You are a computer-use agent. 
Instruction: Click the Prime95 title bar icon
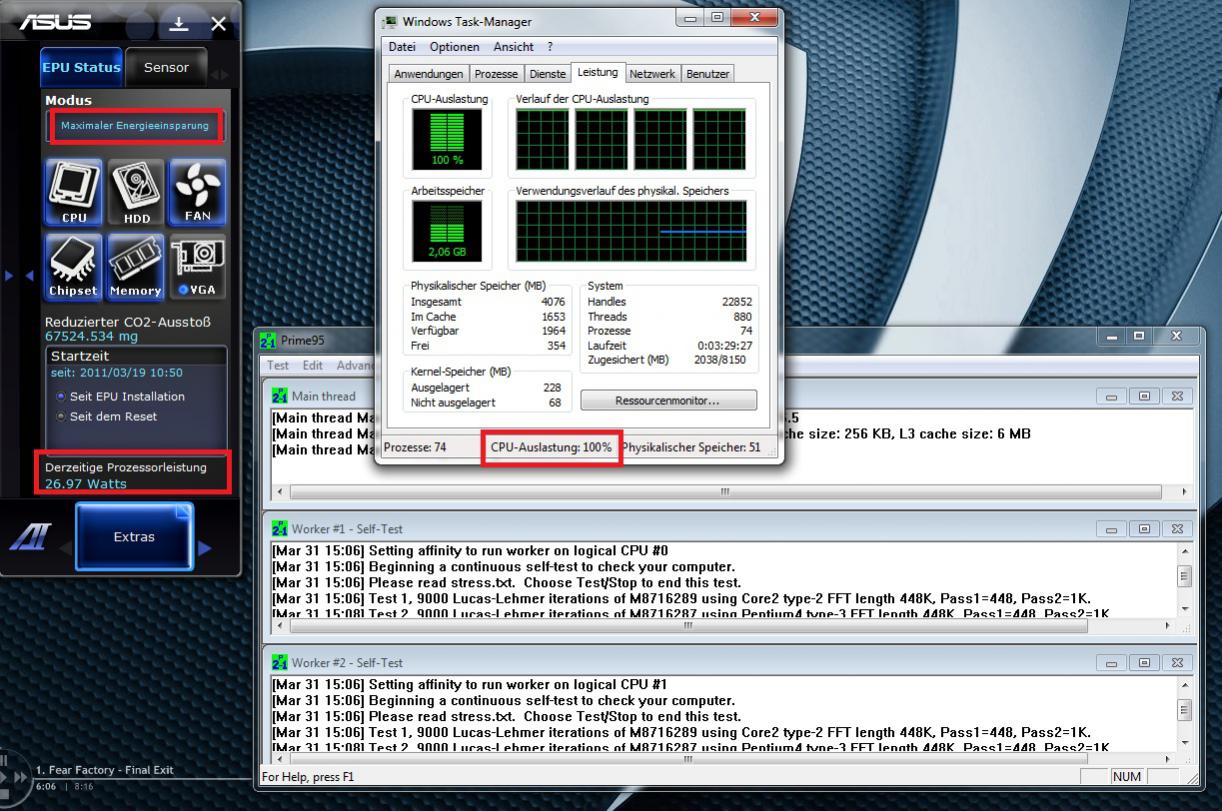[268, 340]
